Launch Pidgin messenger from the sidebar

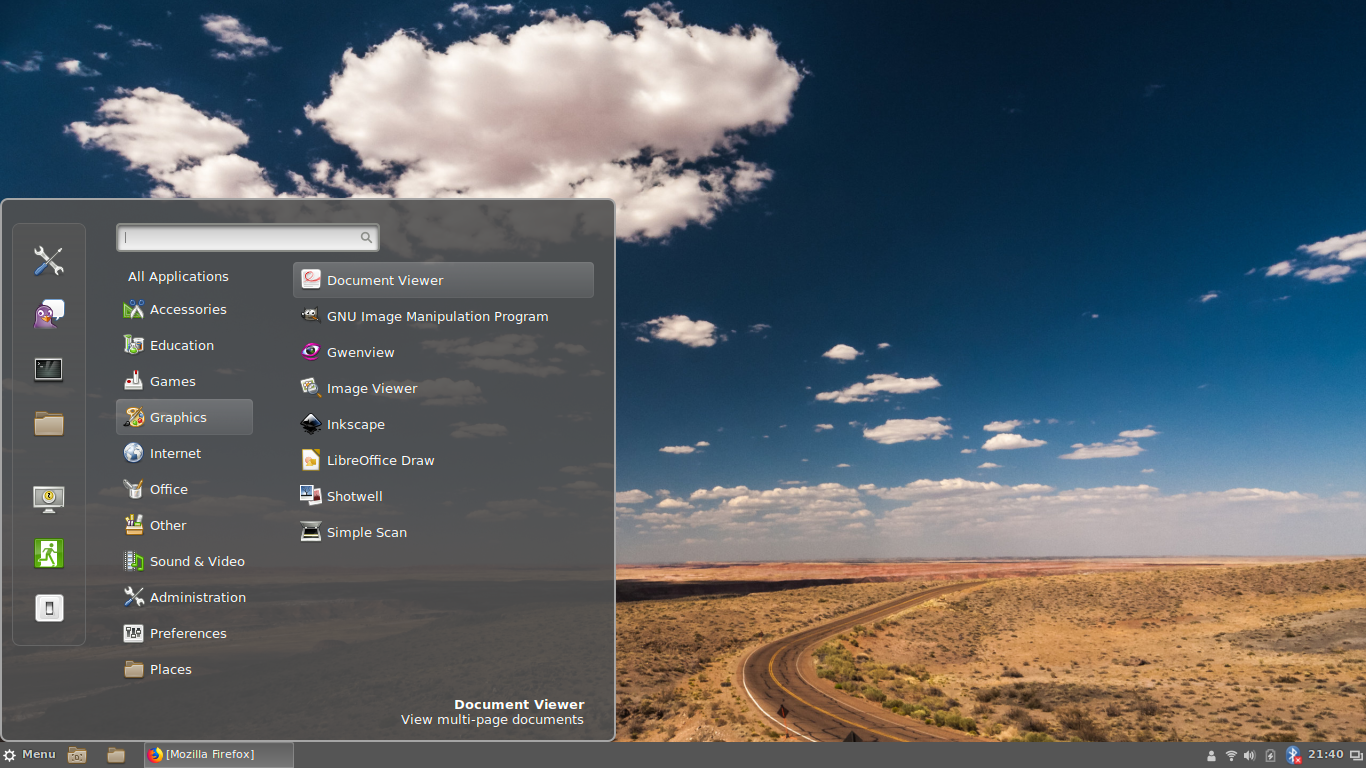(x=48, y=313)
